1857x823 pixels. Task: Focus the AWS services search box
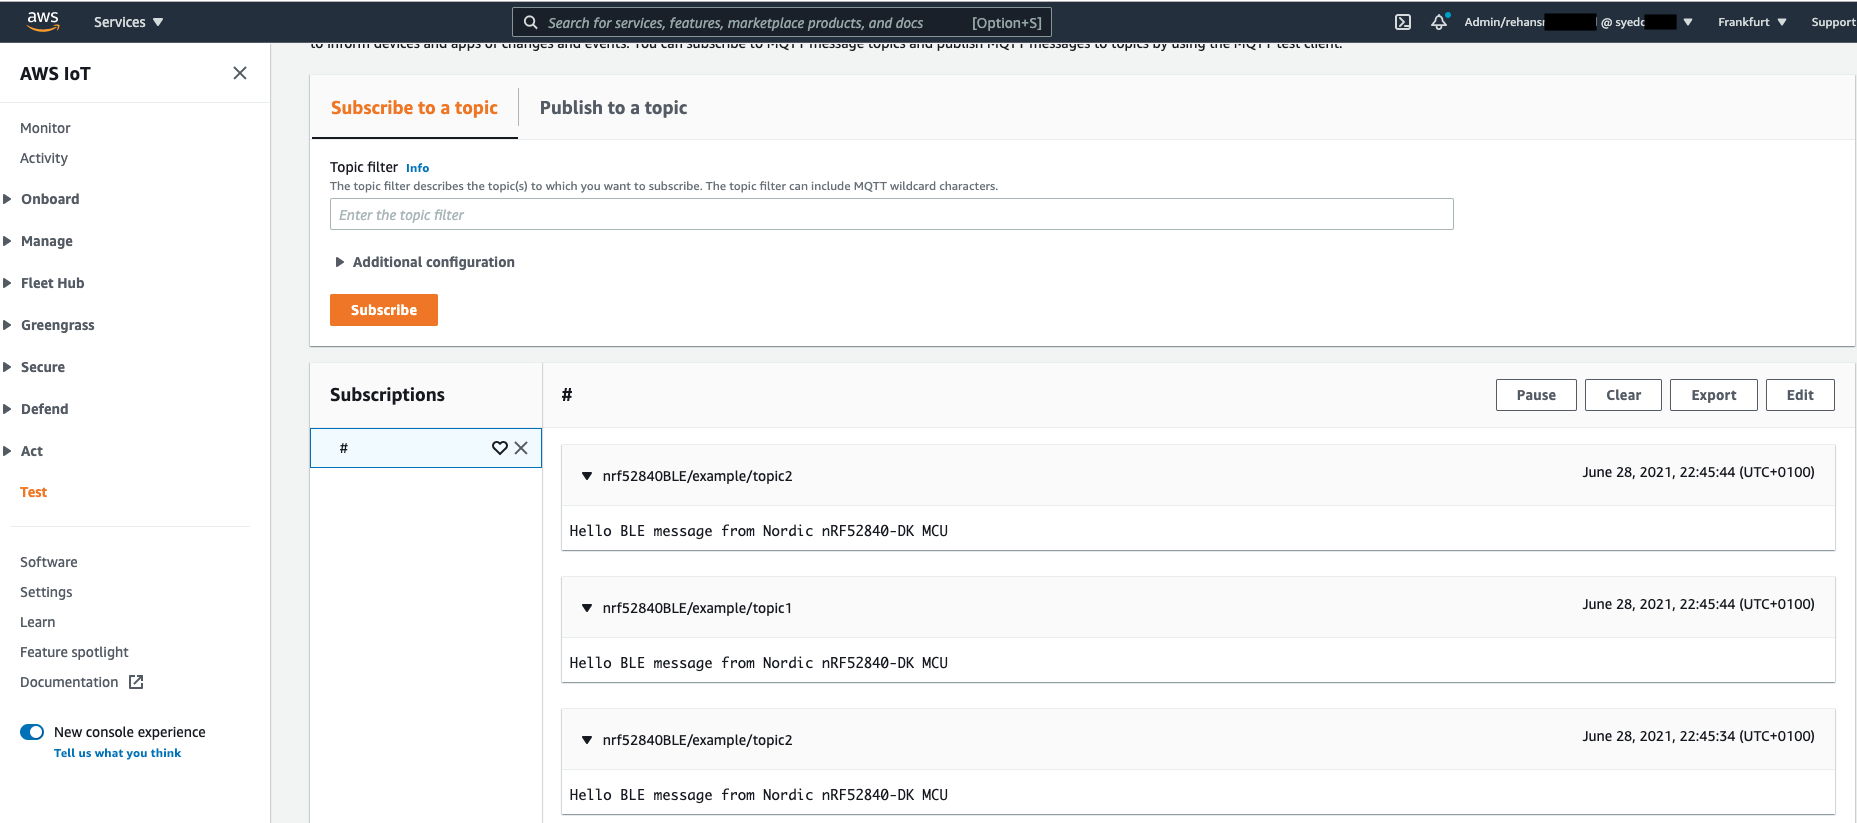(x=781, y=22)
